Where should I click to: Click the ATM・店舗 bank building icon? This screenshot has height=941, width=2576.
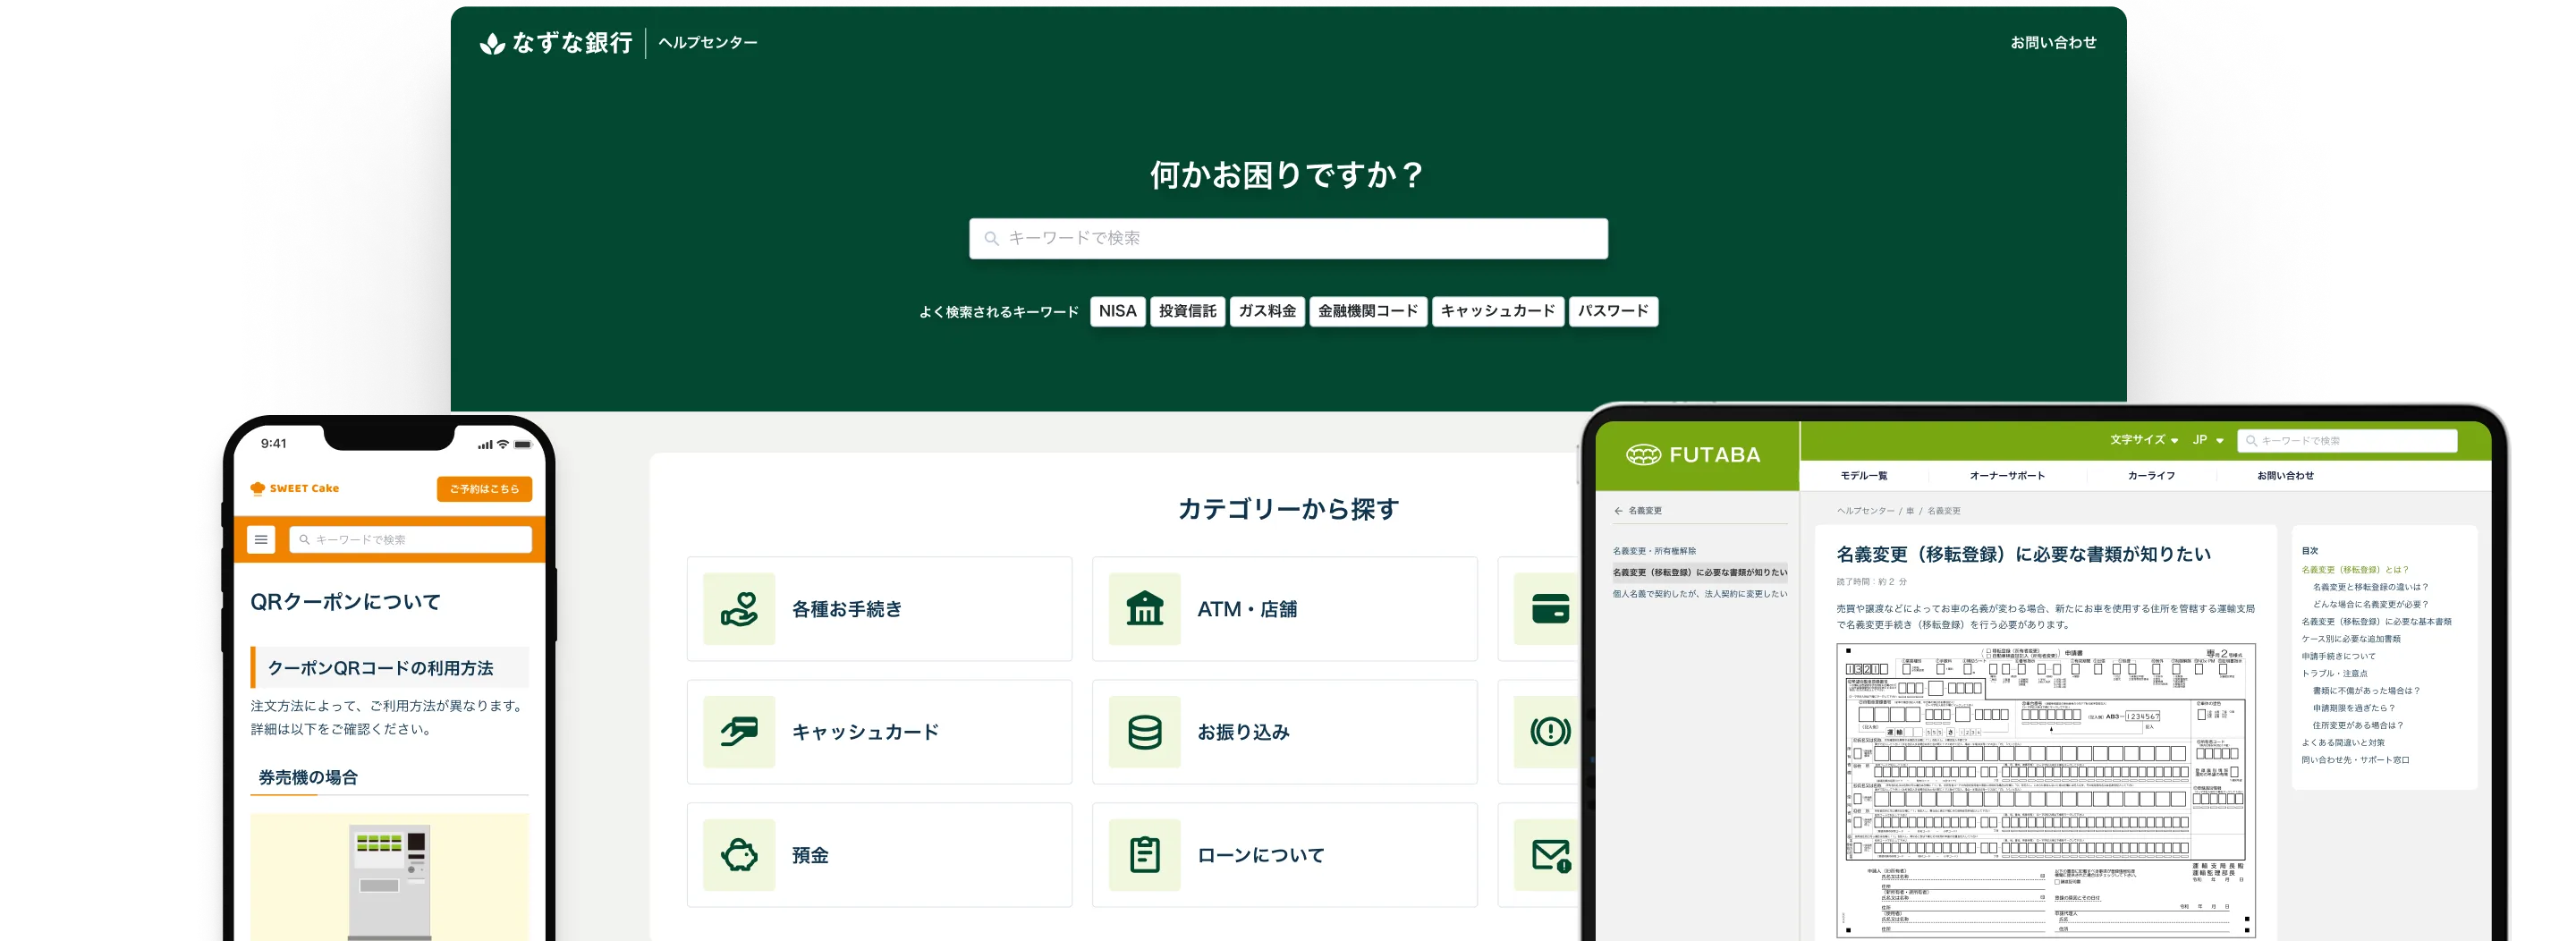pos(1144,609)
